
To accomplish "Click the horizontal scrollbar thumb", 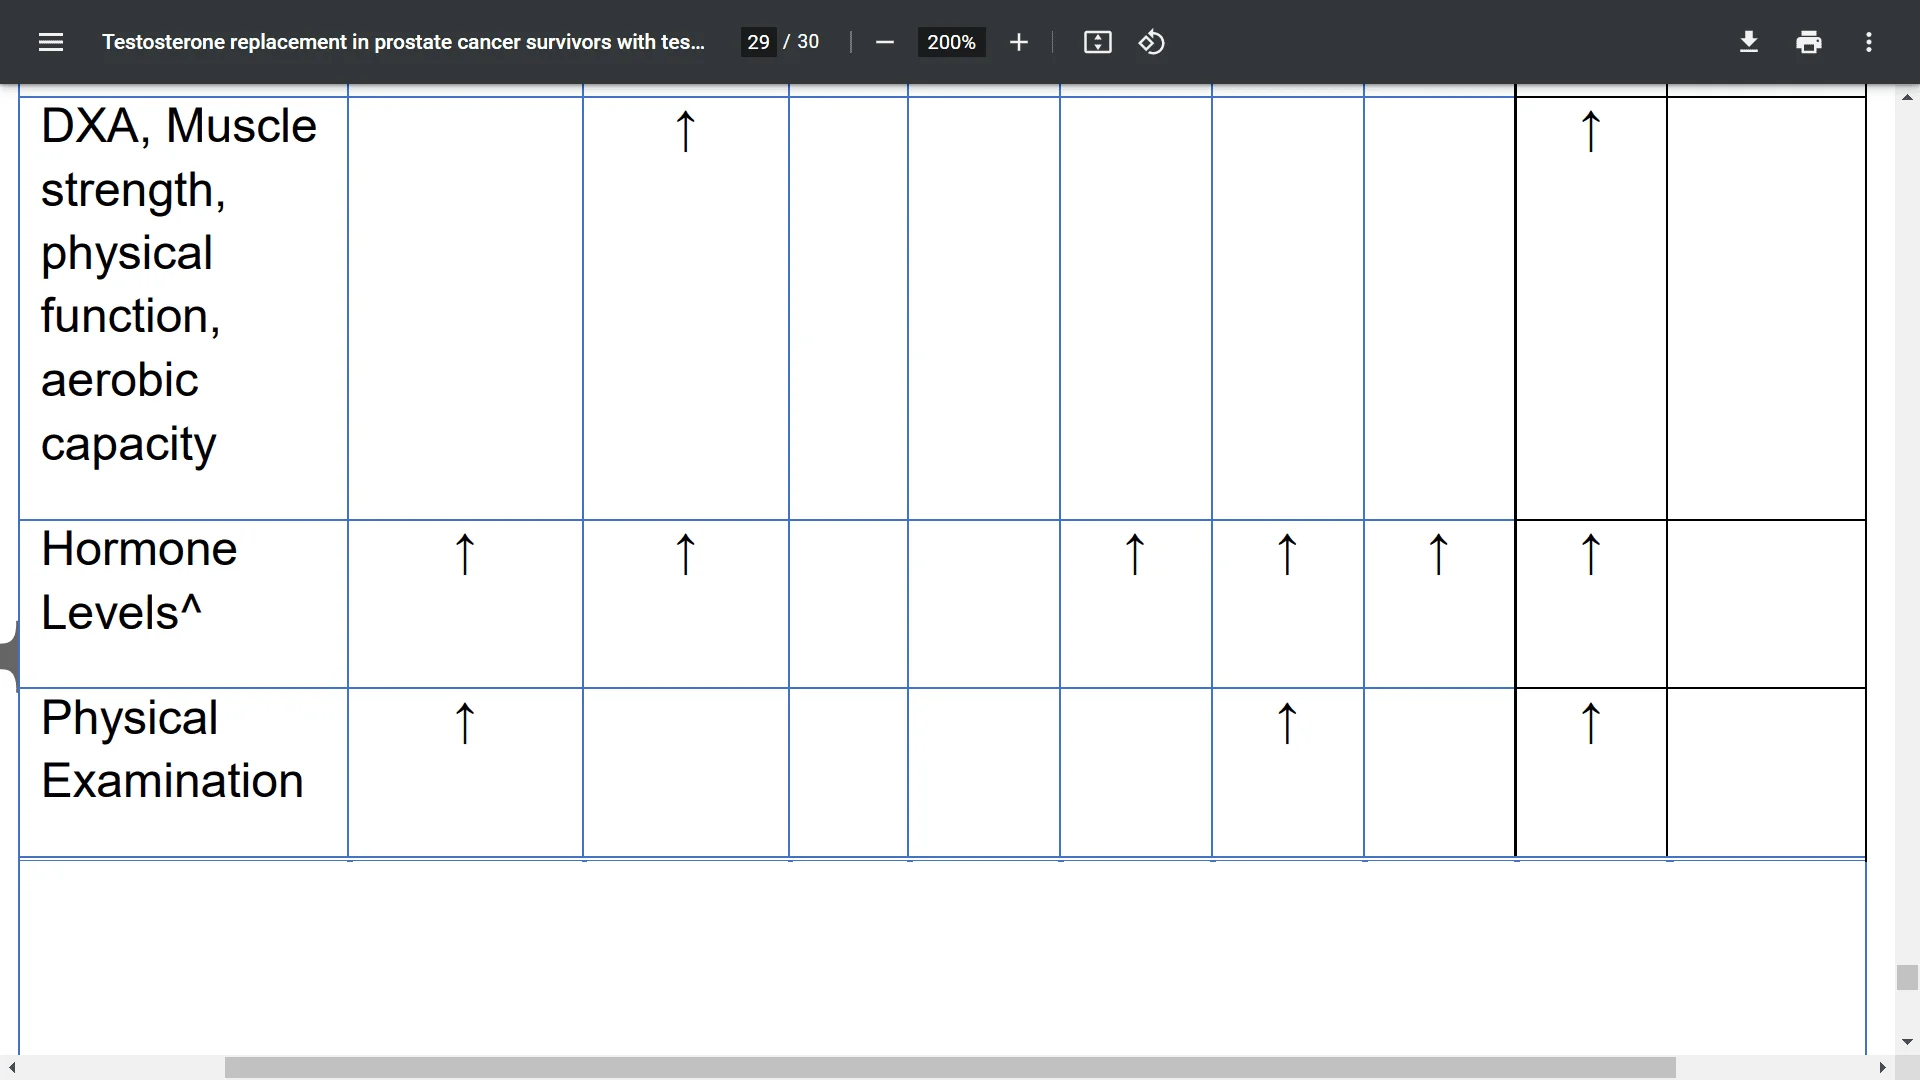I will [x=950, y=1067].
